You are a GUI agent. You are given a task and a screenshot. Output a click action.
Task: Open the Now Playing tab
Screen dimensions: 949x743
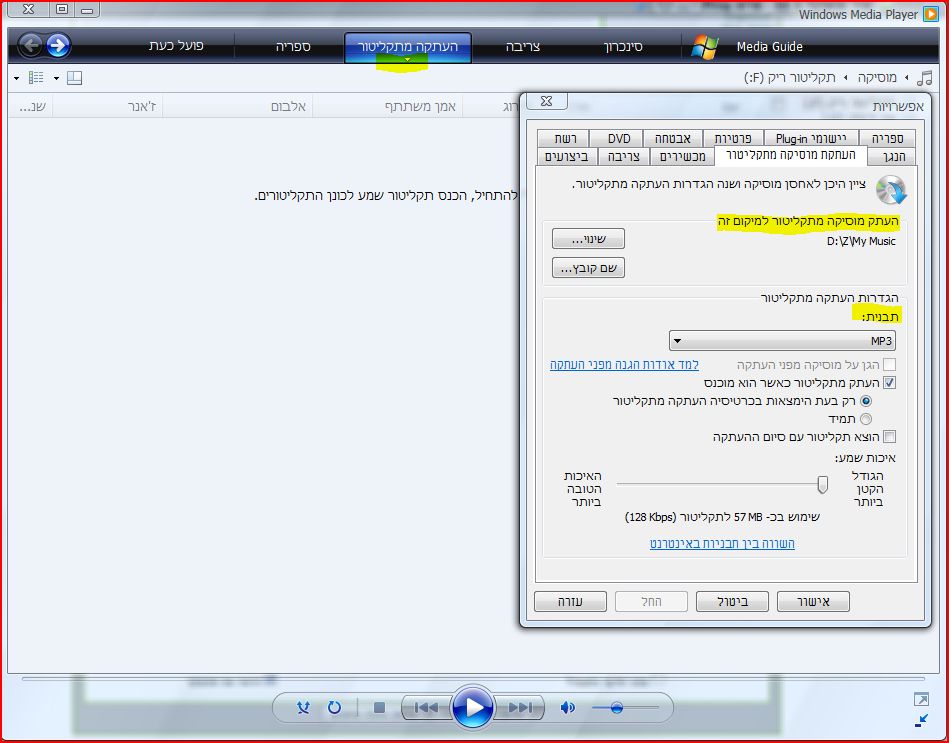(x=176, y=46)
